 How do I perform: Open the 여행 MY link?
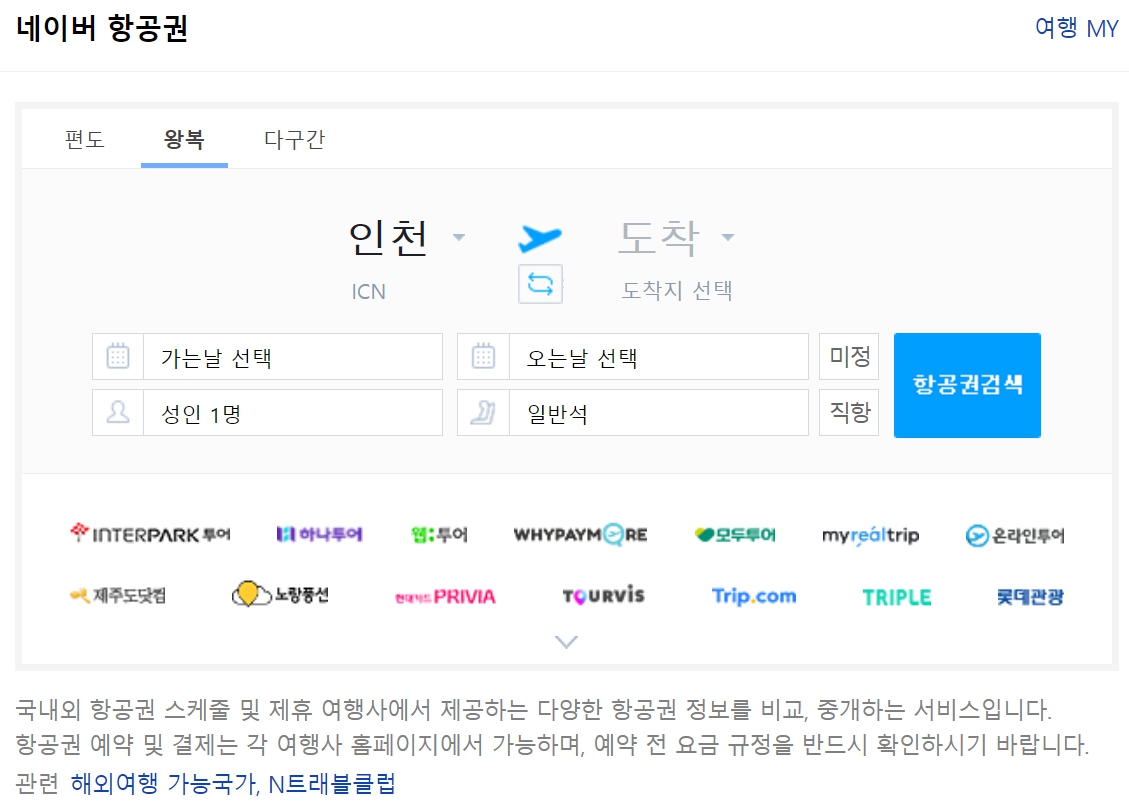(1076, 28)
